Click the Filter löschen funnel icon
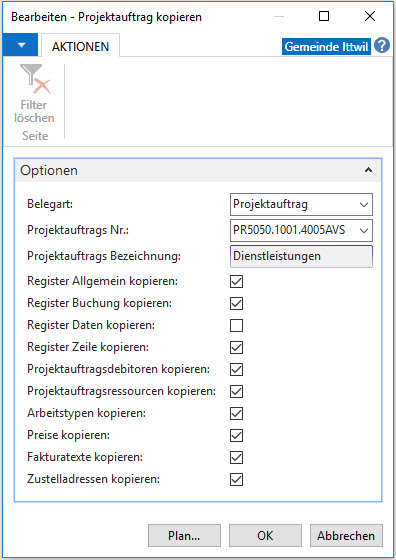The image size is (396, 560). (x=35, y=79)
